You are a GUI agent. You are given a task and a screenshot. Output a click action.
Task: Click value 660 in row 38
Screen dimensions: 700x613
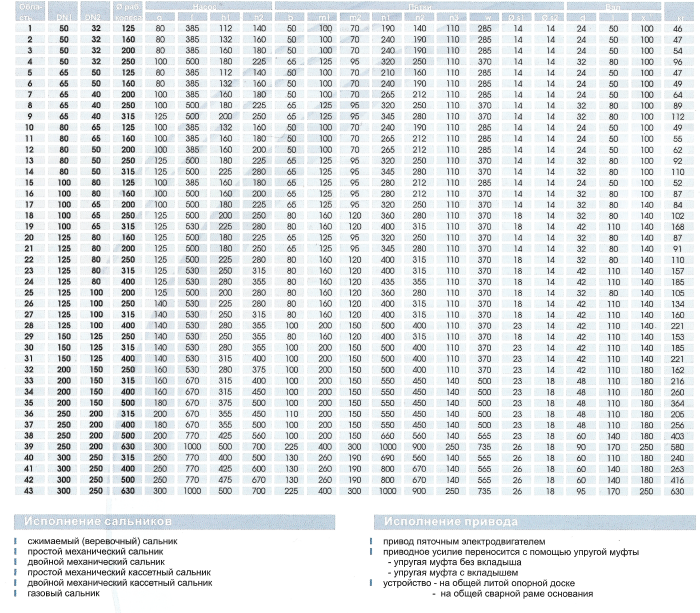click(x=388, y=436)
